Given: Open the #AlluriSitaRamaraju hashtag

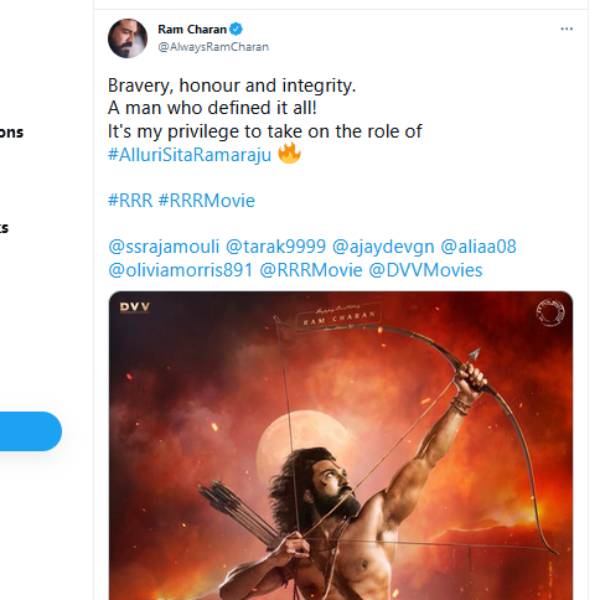Looking at the screenshot, I should (189, 155).
